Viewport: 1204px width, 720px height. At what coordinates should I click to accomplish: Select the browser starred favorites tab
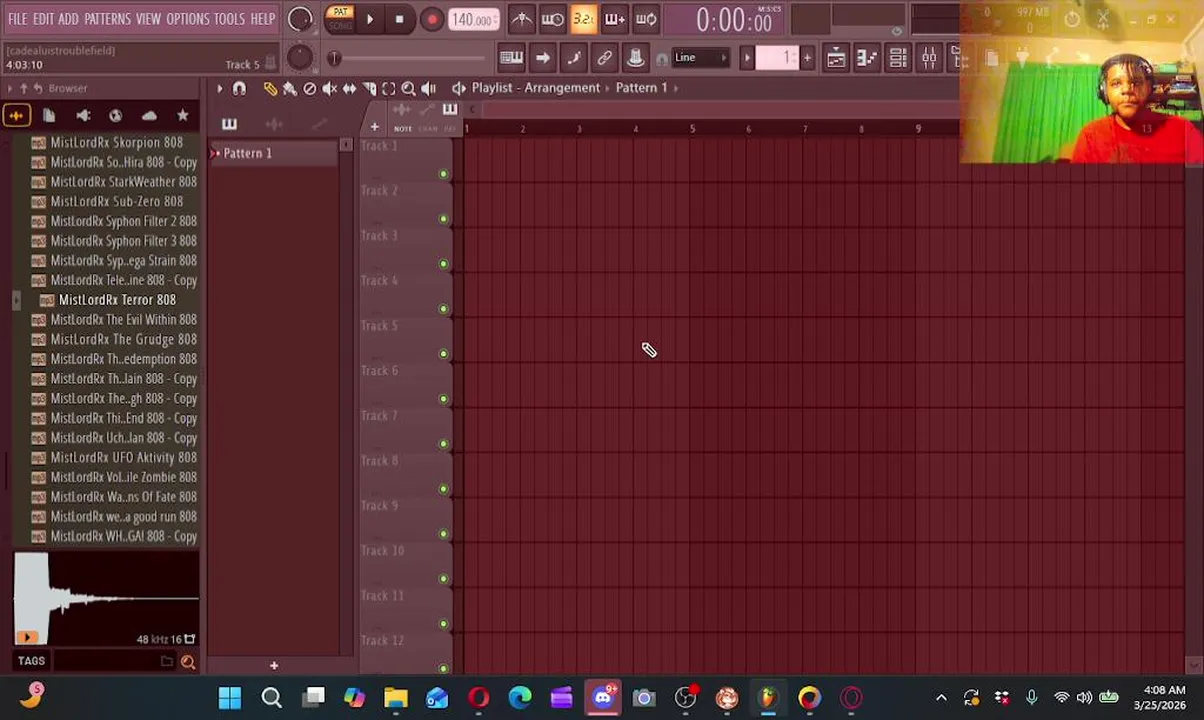[182, 116]
